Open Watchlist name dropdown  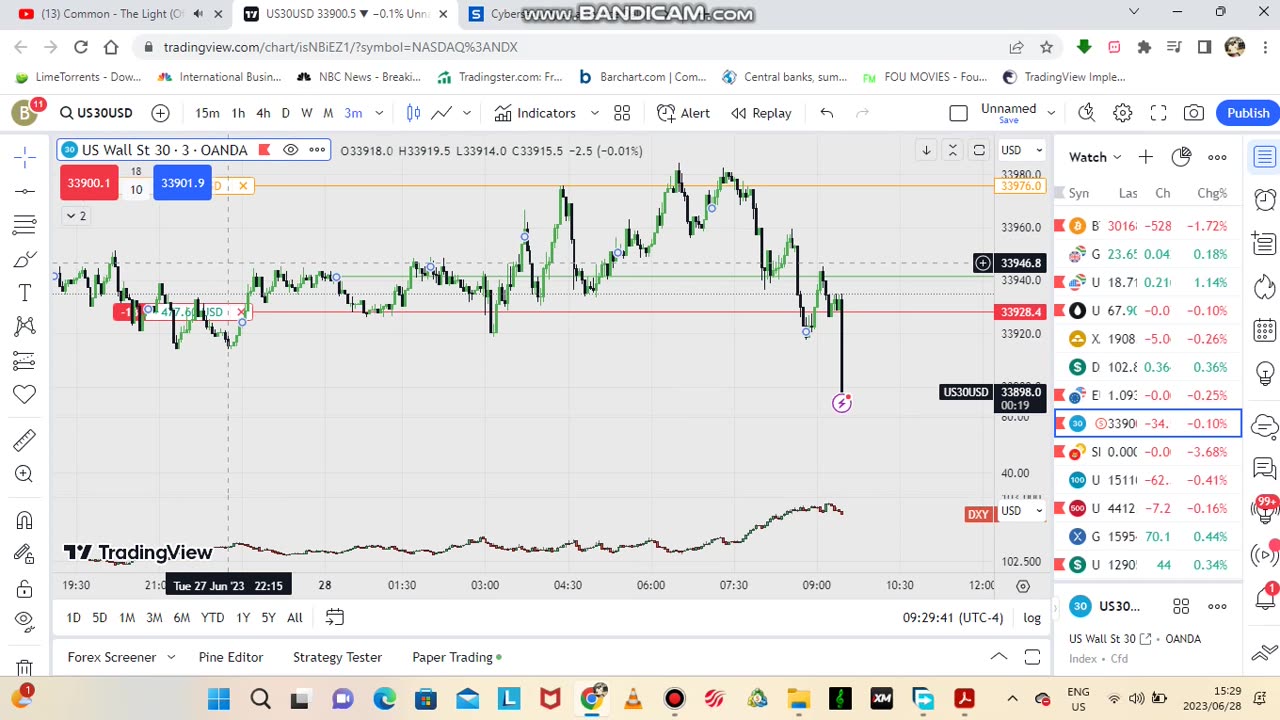point(1095,157)
